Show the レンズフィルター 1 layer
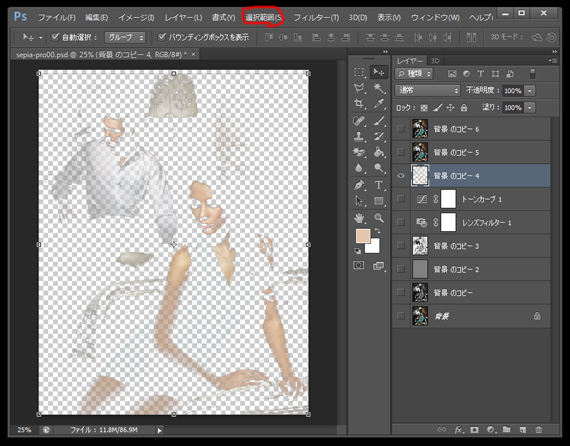Image resolution: width=570 pixels, height=446 pixels. click(x=401, y=222)
